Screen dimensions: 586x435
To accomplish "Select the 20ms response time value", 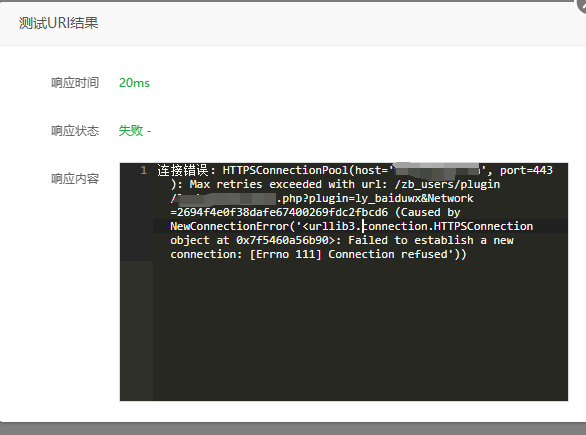I will click(134, 83).
